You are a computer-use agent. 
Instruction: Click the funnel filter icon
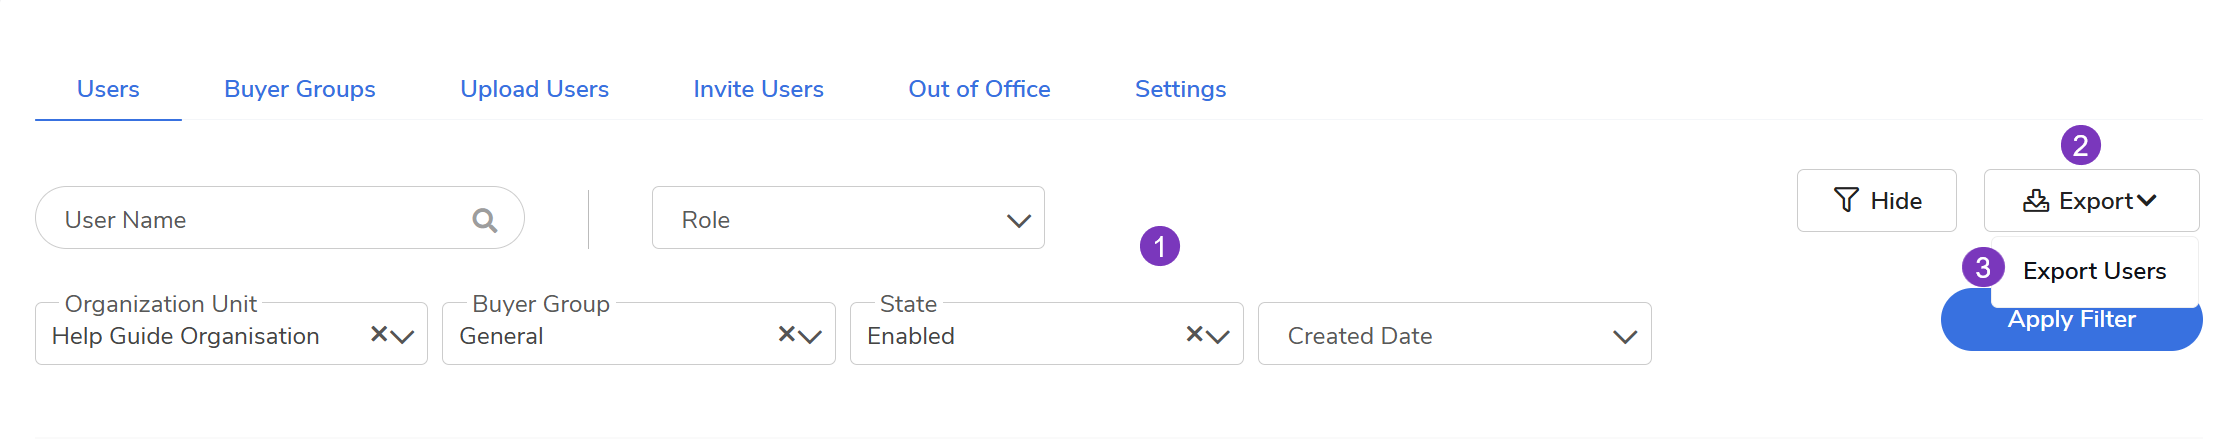[1846, 201]
